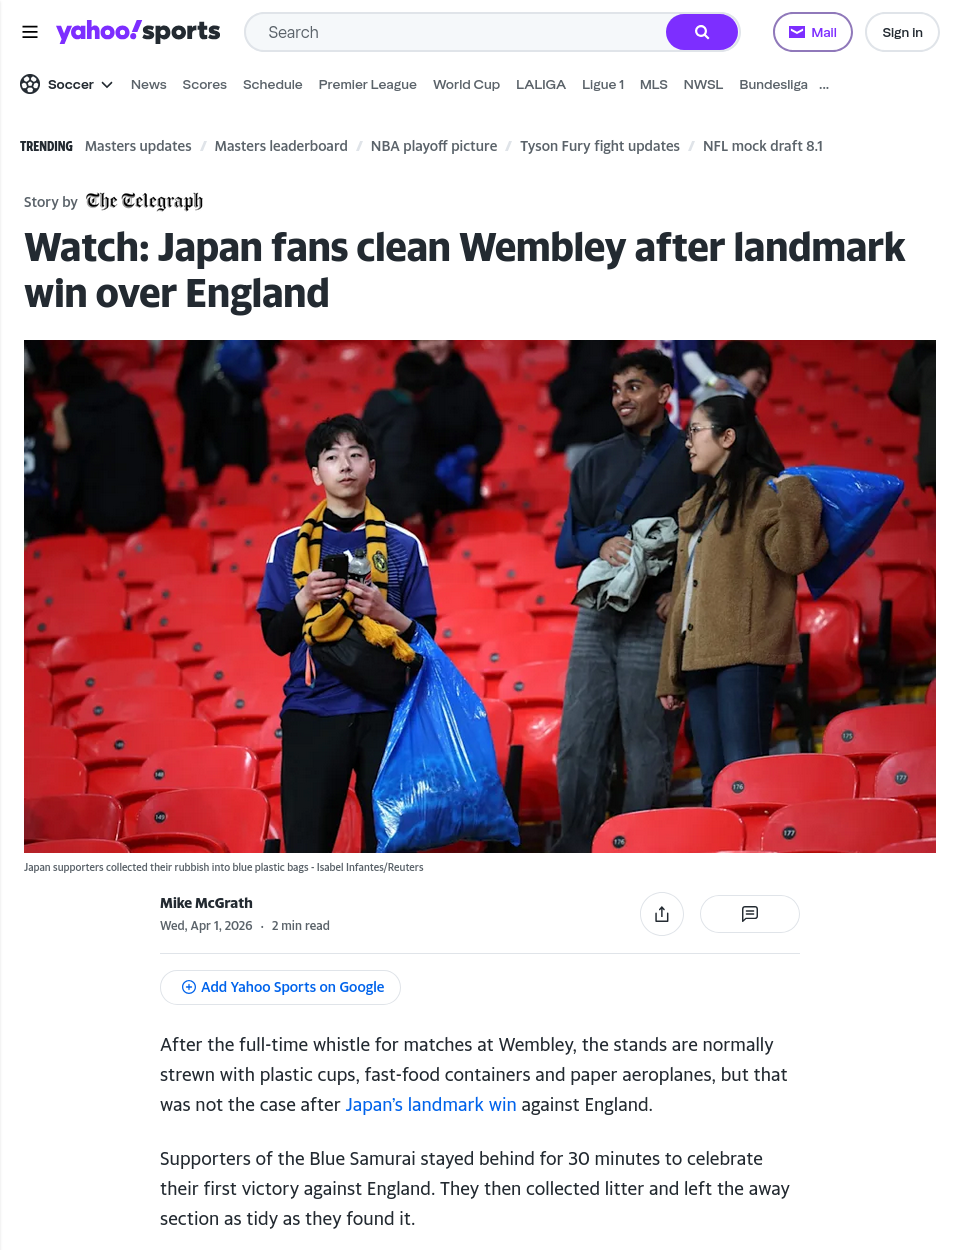Open Japan's landmark win link
Viewport: 960px width, 1250px height.
(431, 1105)
